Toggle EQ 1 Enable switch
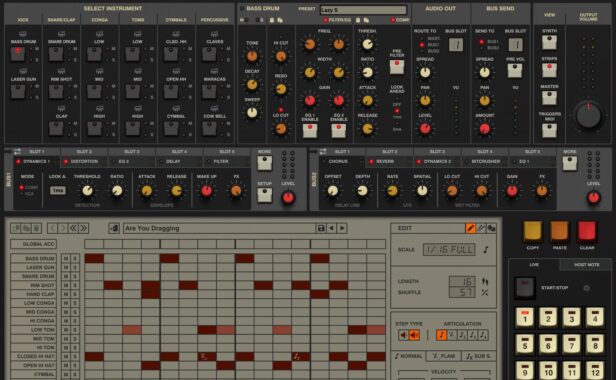The image size is (616, 380). tap(310, 131)
